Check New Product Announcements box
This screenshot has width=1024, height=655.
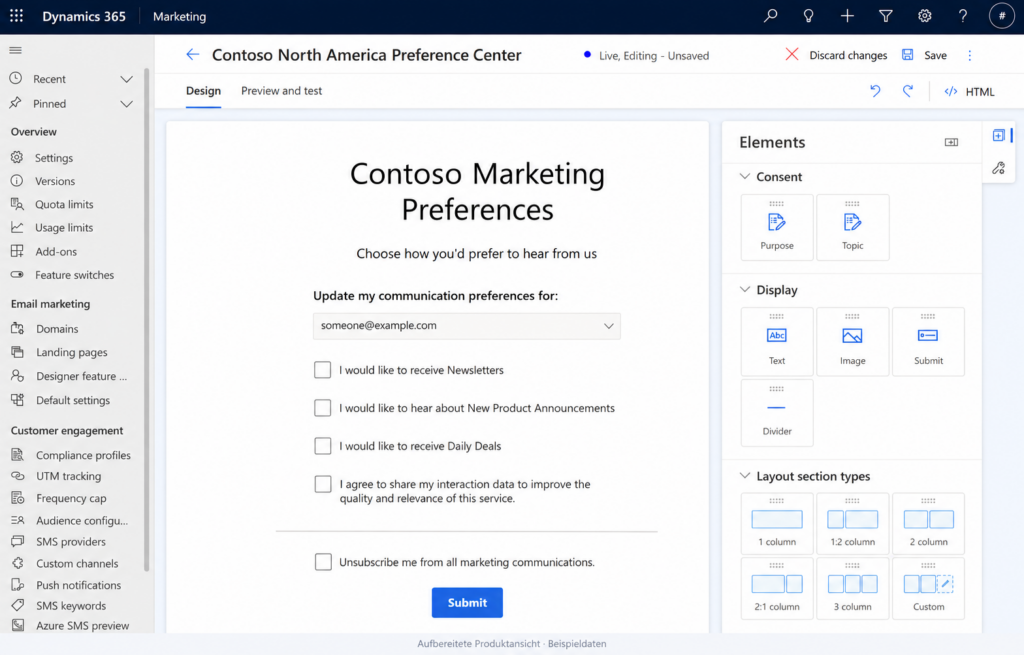(323, 407)
